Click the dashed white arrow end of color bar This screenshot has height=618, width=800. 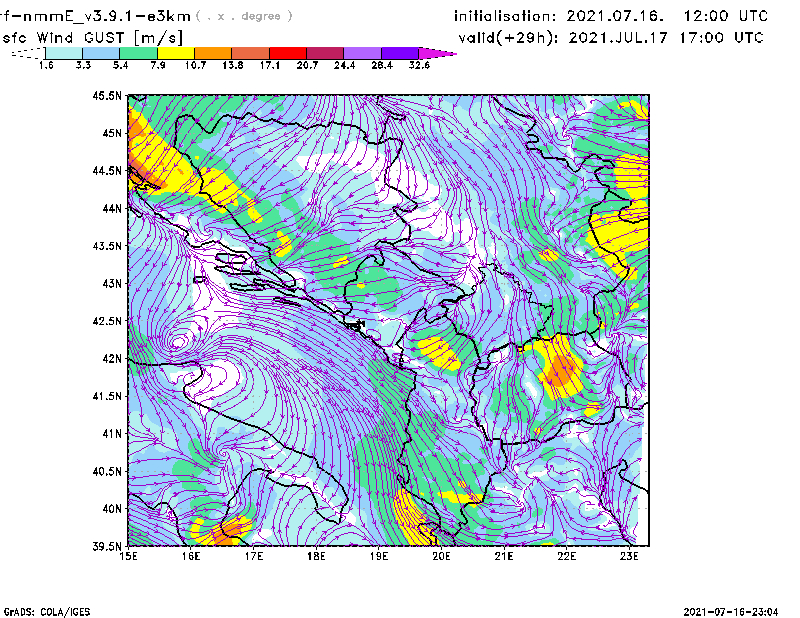point(28,53)
